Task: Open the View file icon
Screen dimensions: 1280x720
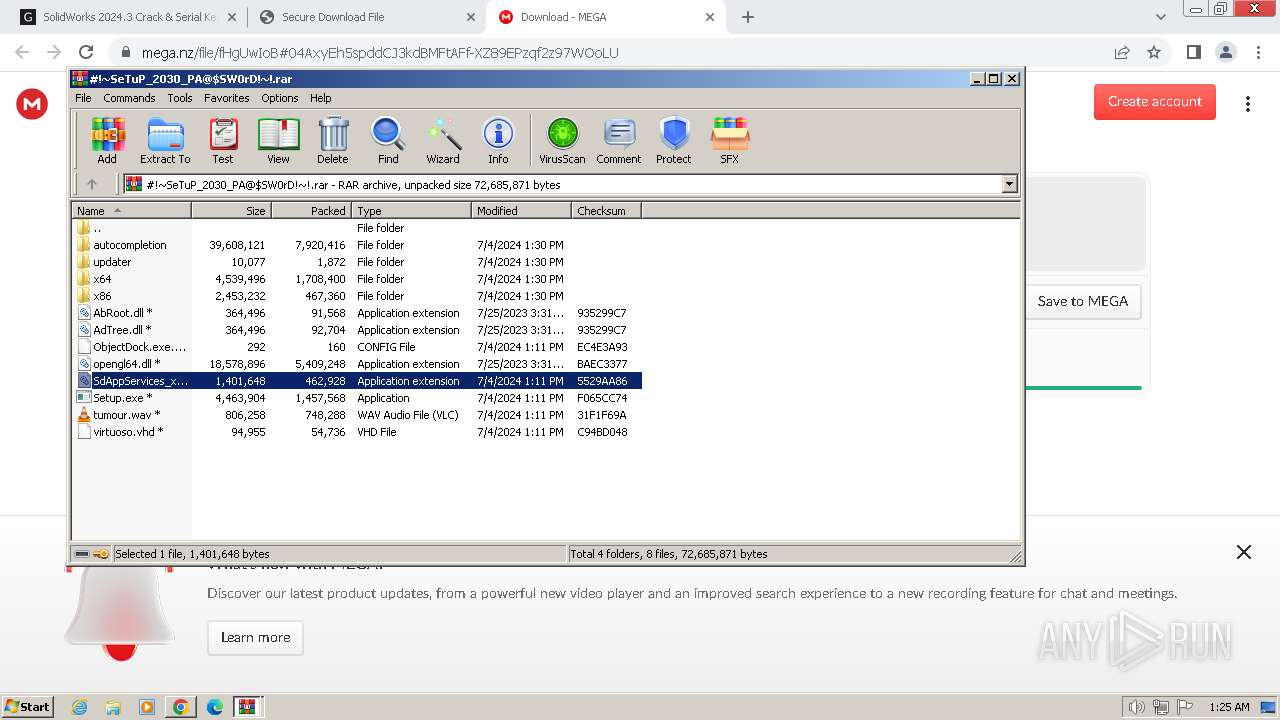Action: tap(278, 140)
